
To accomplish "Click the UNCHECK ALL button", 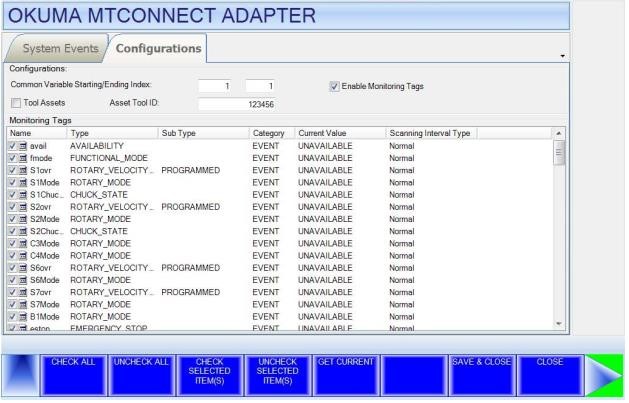I will coord(141,376).
